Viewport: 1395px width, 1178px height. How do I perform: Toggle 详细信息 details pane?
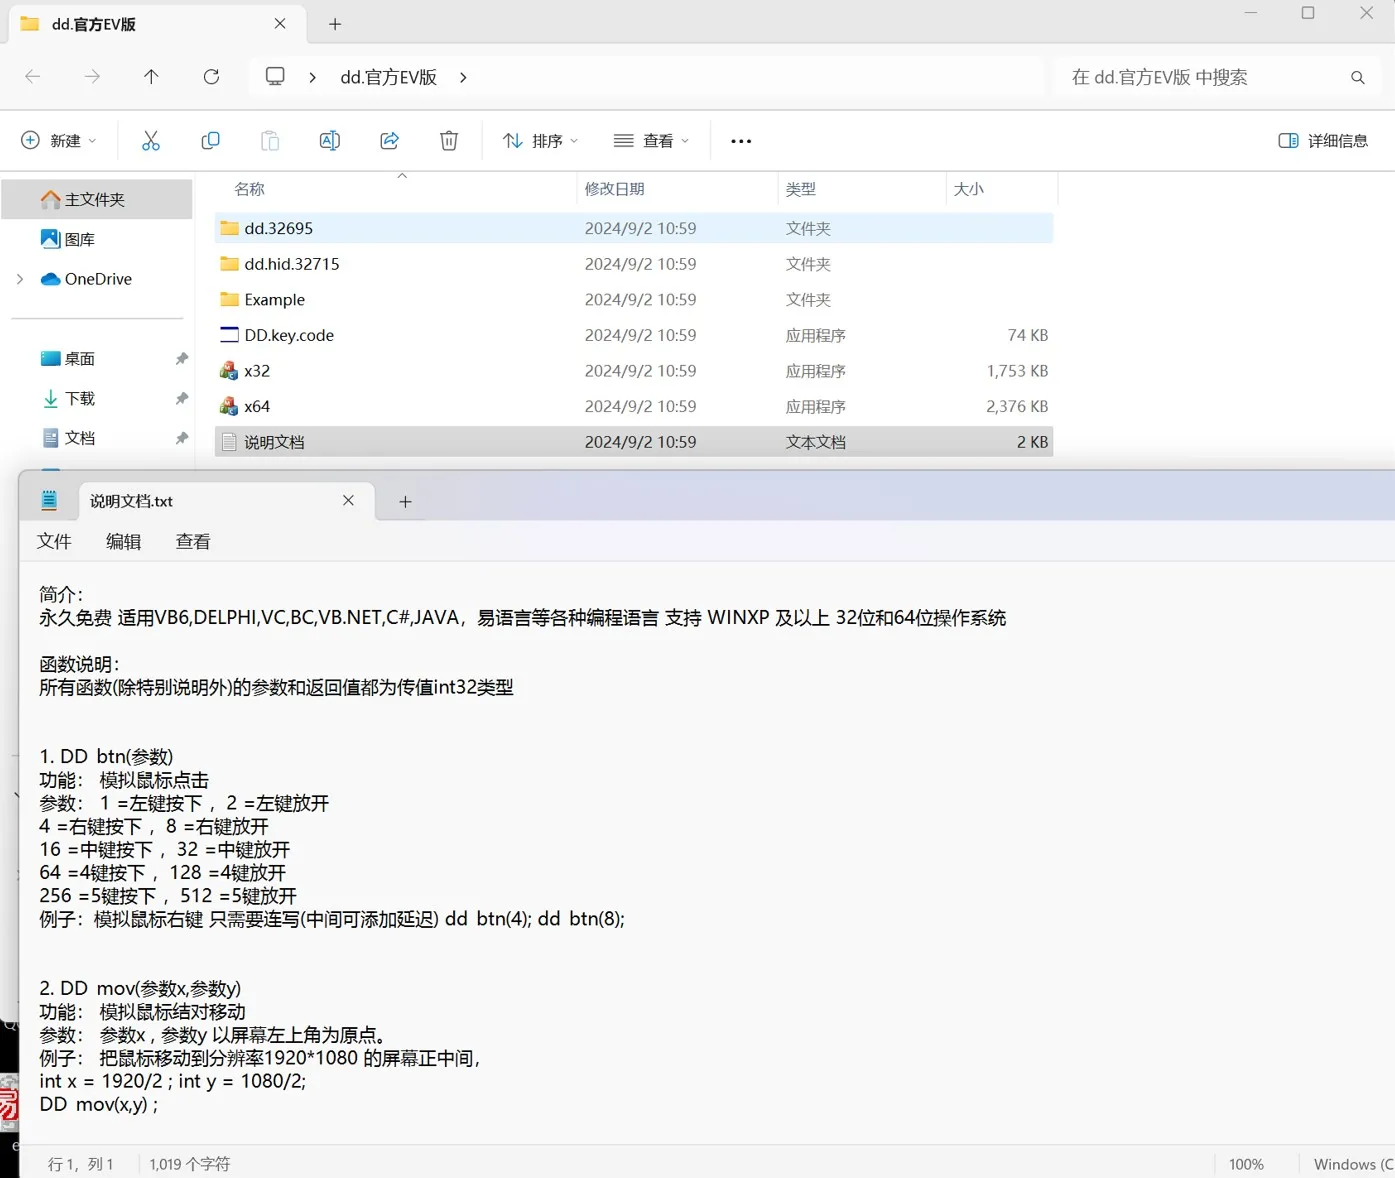tap(1322, 140)
